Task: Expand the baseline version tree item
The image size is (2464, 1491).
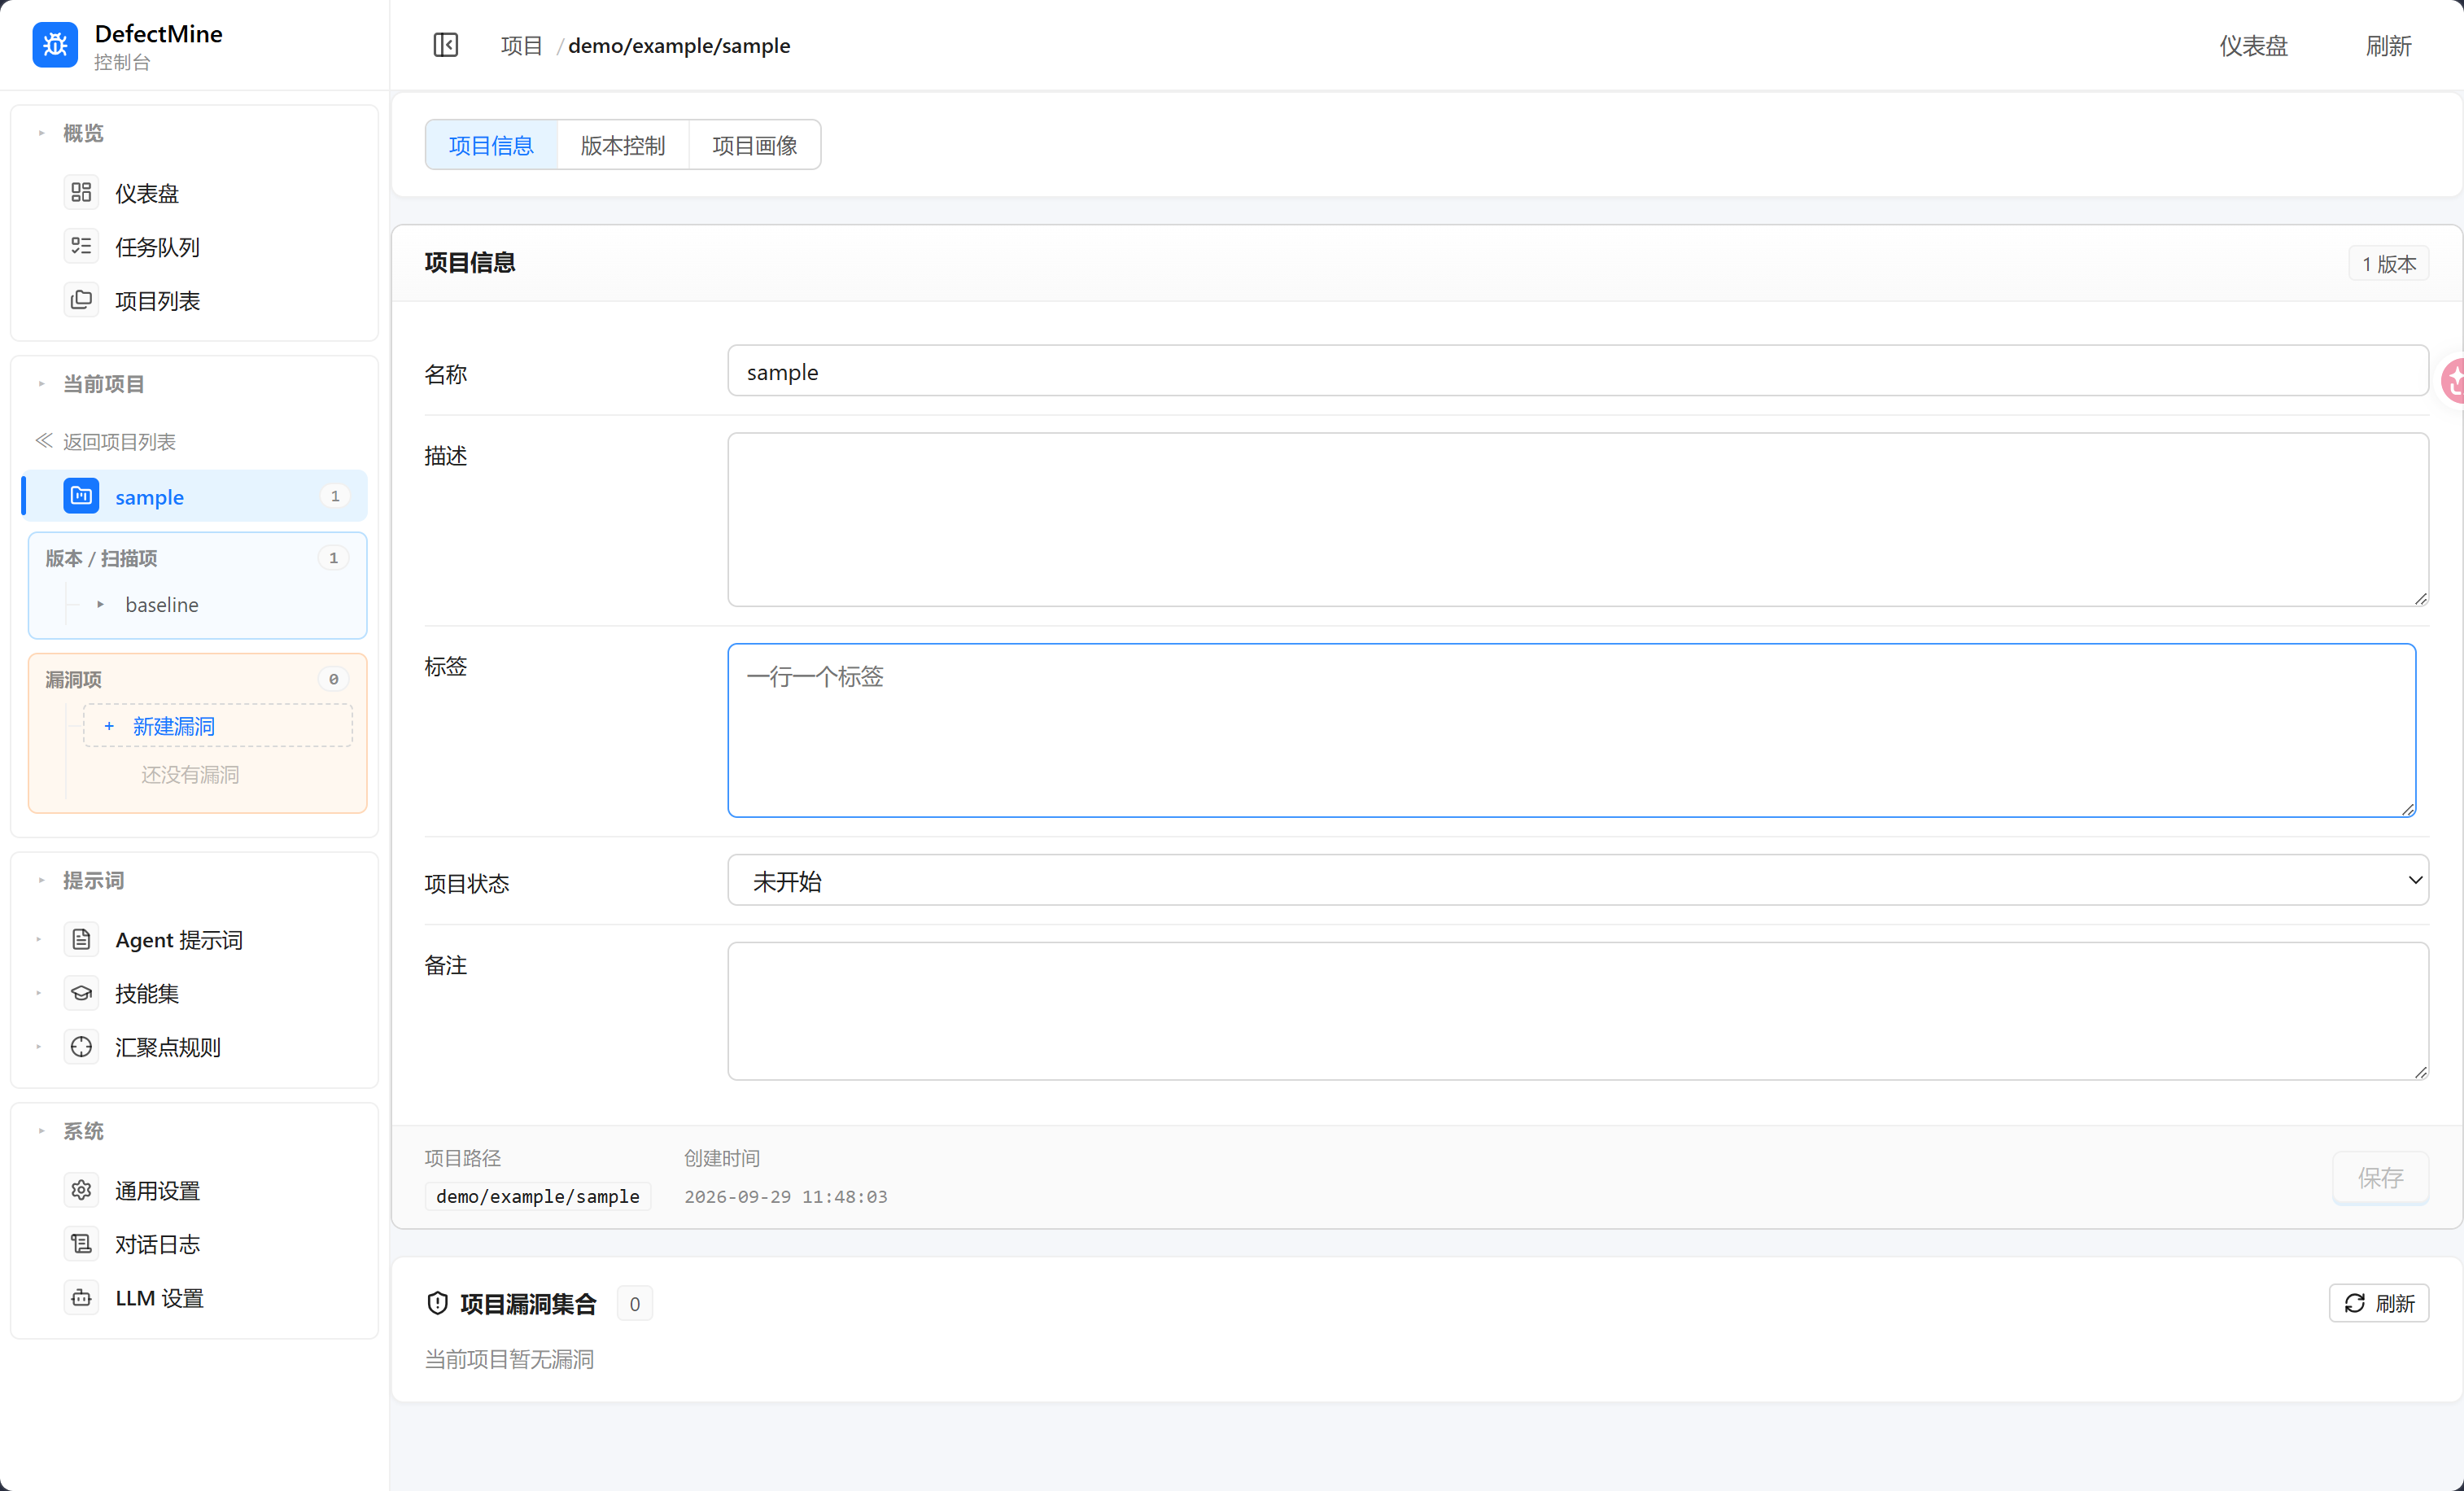Action: 100,605
